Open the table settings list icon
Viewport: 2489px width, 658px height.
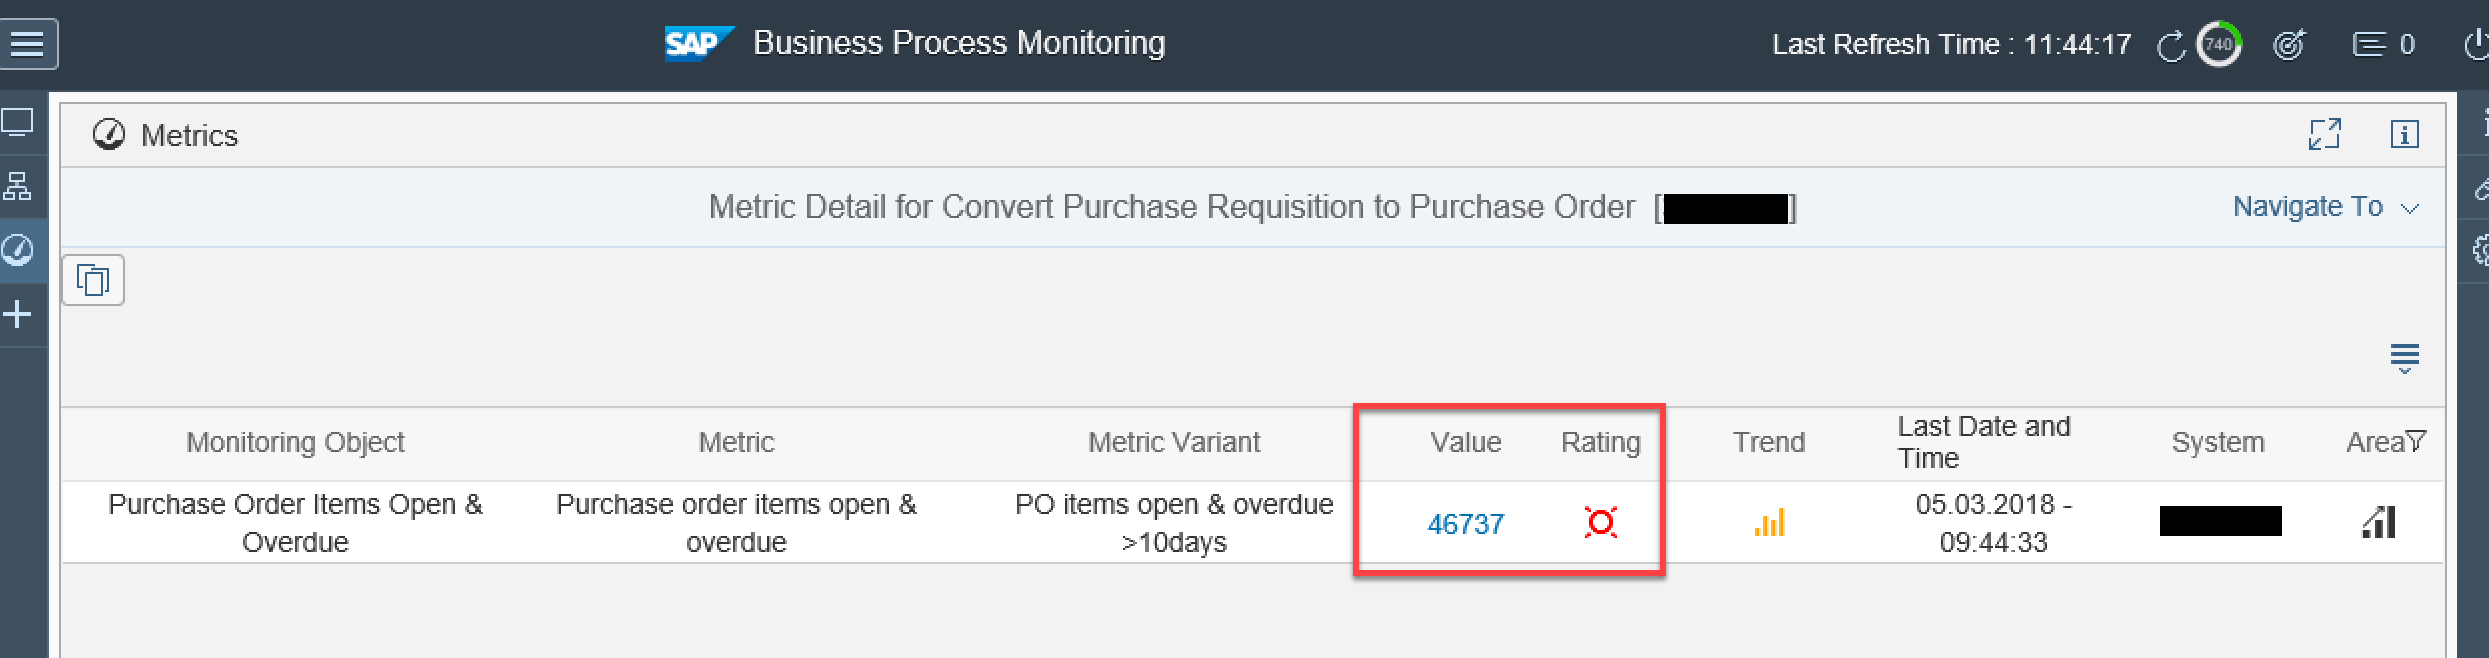coord(2404,358)
